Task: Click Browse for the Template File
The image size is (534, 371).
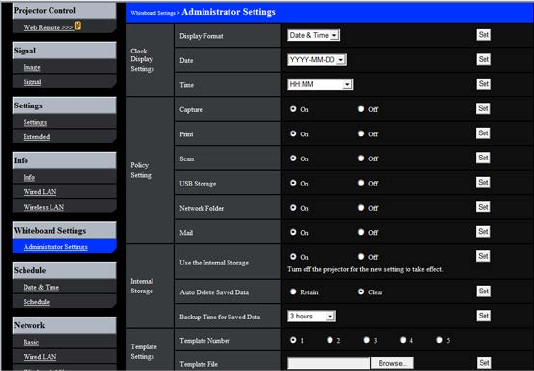Action: click(392, 363)
